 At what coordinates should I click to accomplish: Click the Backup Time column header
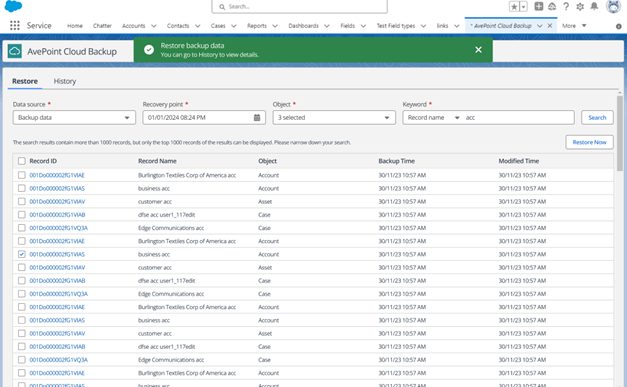[x=396, y=161]
